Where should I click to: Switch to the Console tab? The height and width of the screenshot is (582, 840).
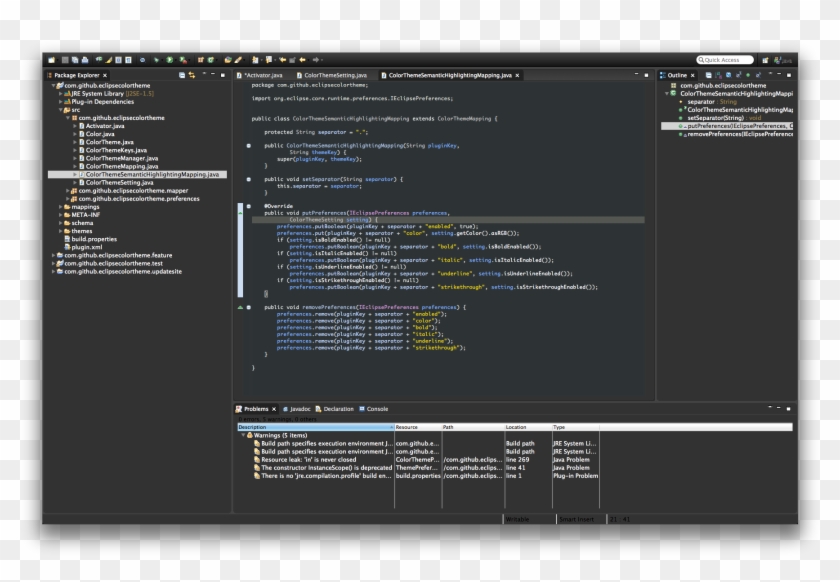click(376, 409)
